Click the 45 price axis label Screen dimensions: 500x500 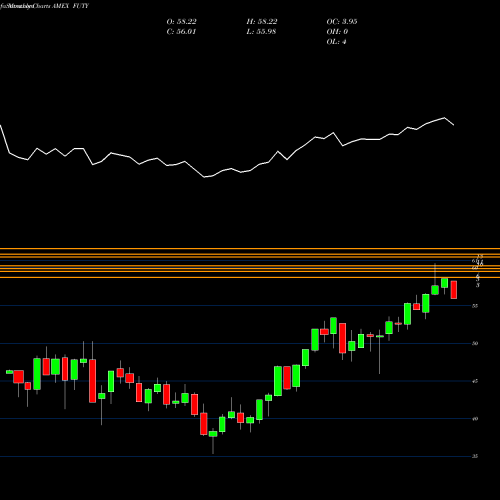coord(475,381)
